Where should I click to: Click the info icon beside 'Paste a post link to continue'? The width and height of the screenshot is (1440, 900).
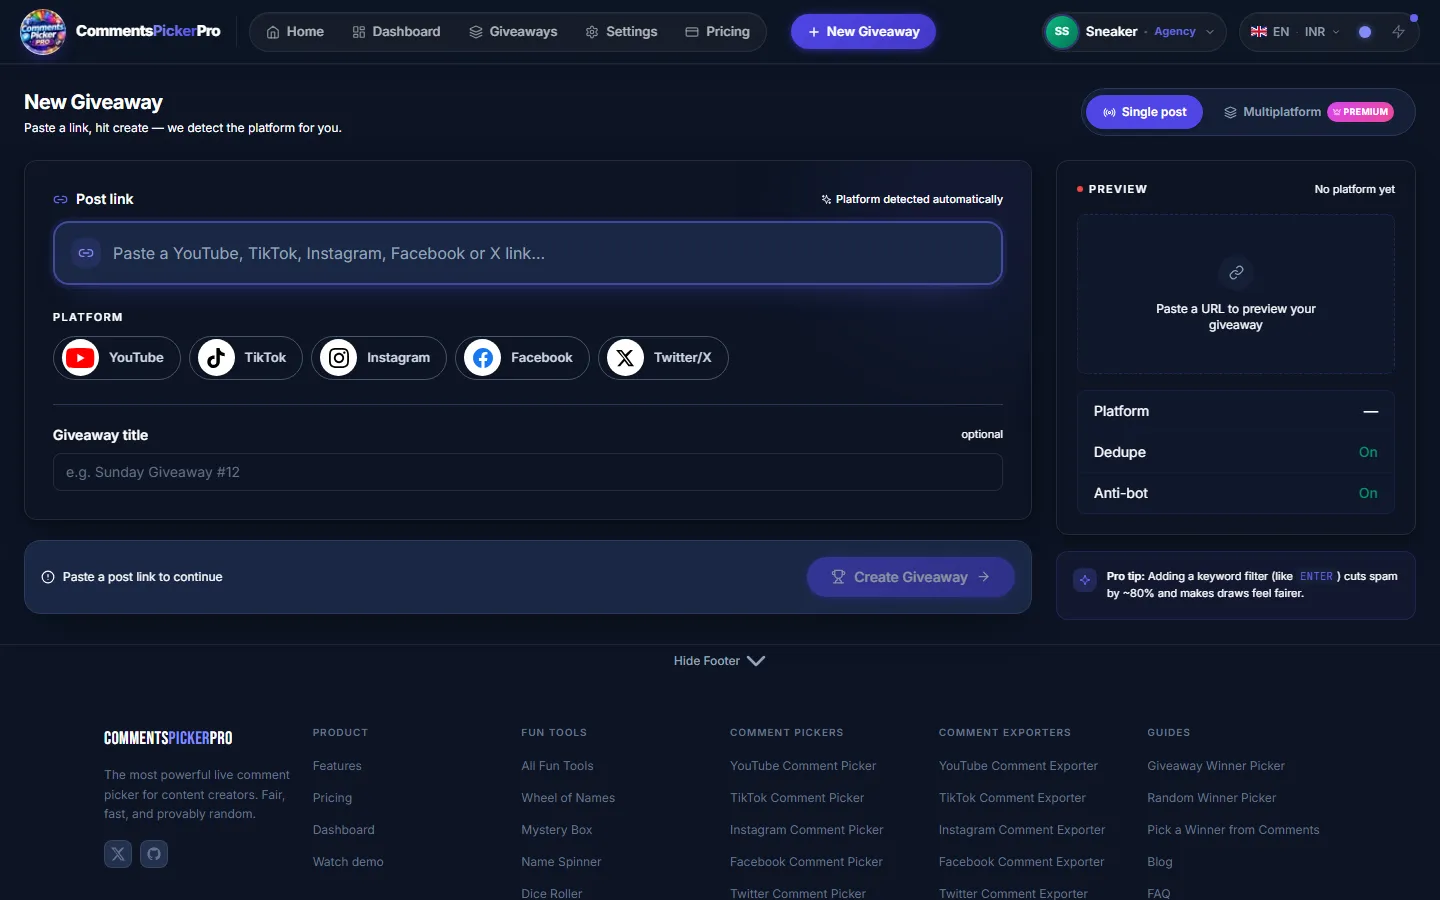tap(48, 577)
